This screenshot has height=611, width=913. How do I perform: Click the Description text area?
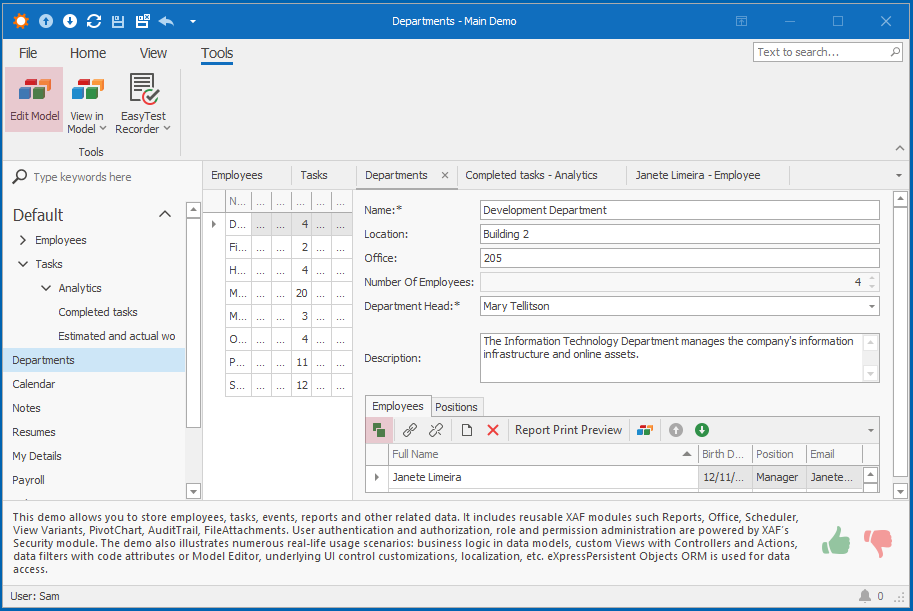click(x=673, y=358)
